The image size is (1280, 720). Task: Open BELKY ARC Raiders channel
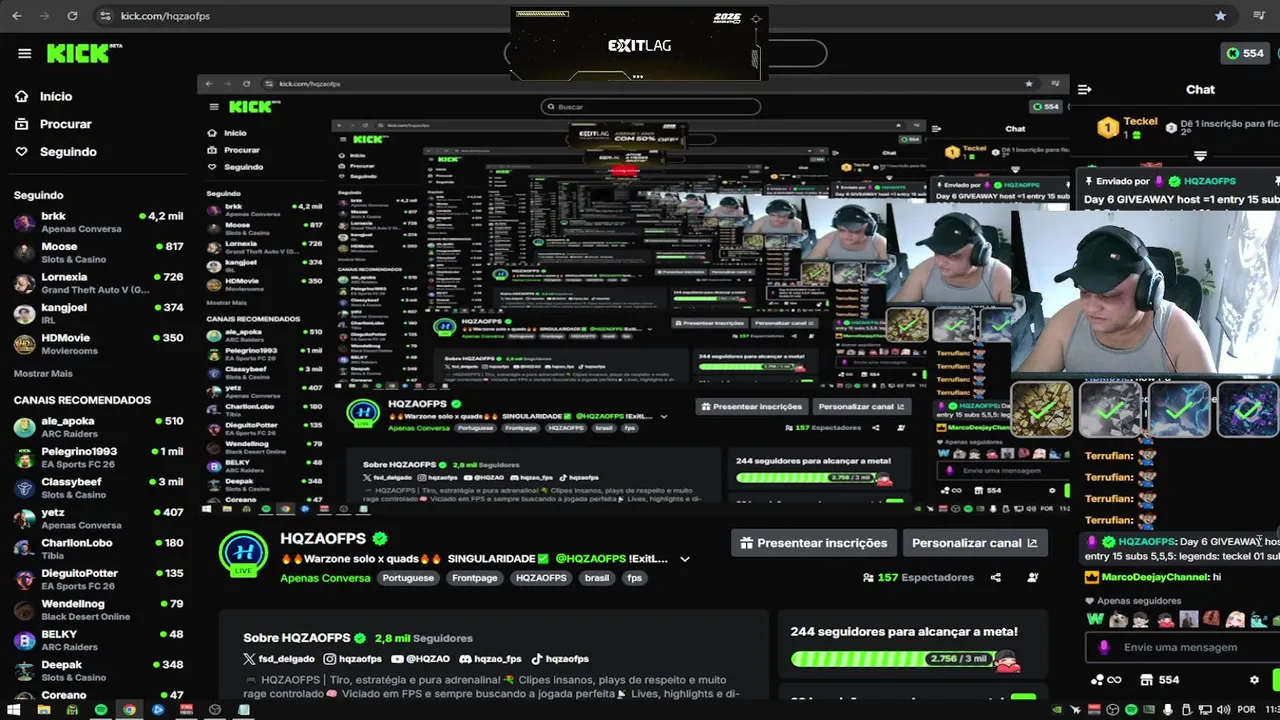pyautogui.click(x=98, y=640)
